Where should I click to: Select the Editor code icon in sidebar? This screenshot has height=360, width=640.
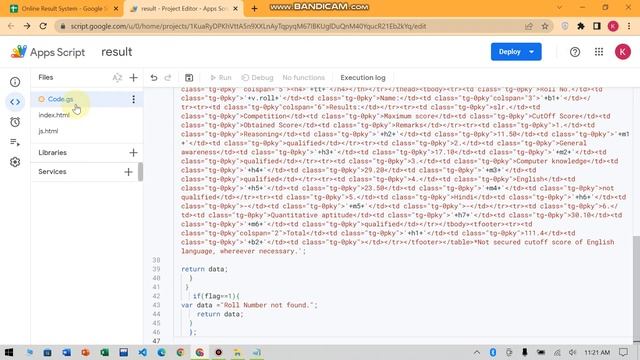coord(15,102)
